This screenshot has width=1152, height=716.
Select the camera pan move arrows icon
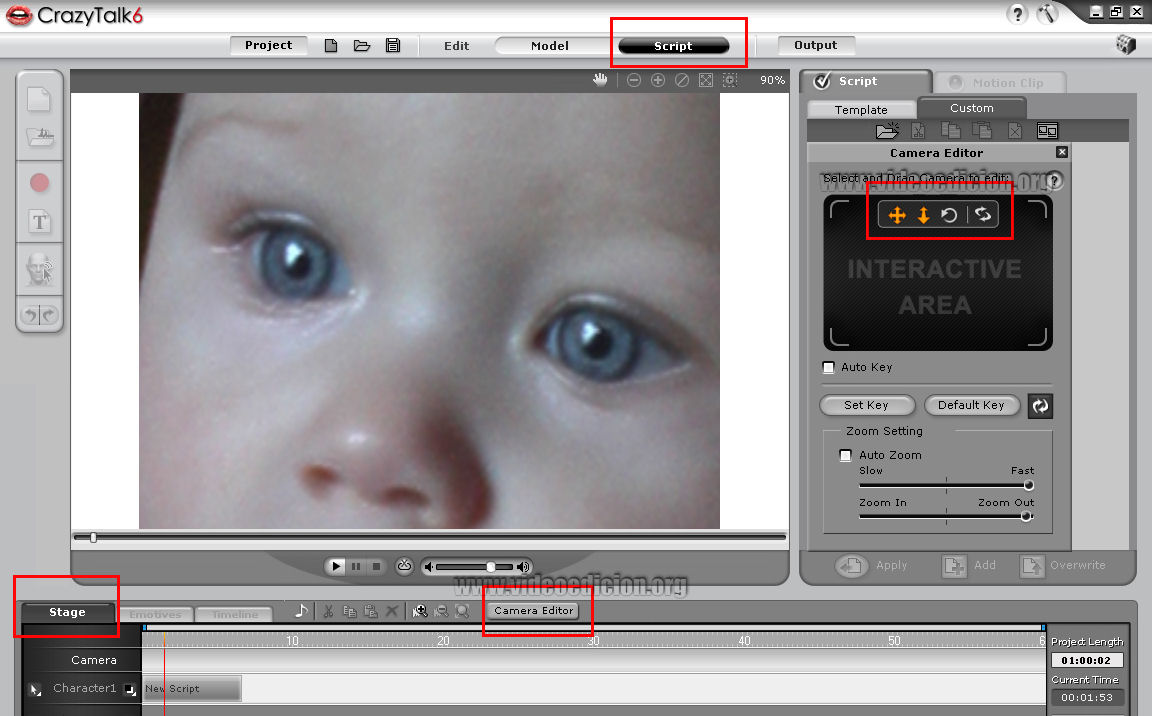point(897,215)
